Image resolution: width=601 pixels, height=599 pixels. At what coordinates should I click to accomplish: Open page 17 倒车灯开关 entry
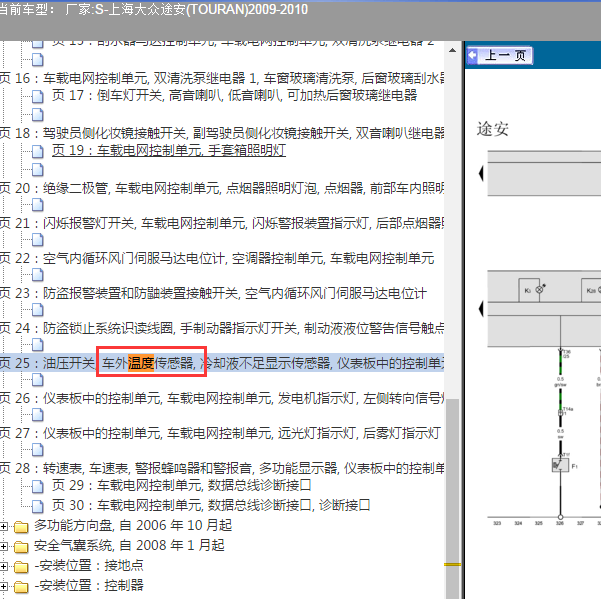[235, 95]
